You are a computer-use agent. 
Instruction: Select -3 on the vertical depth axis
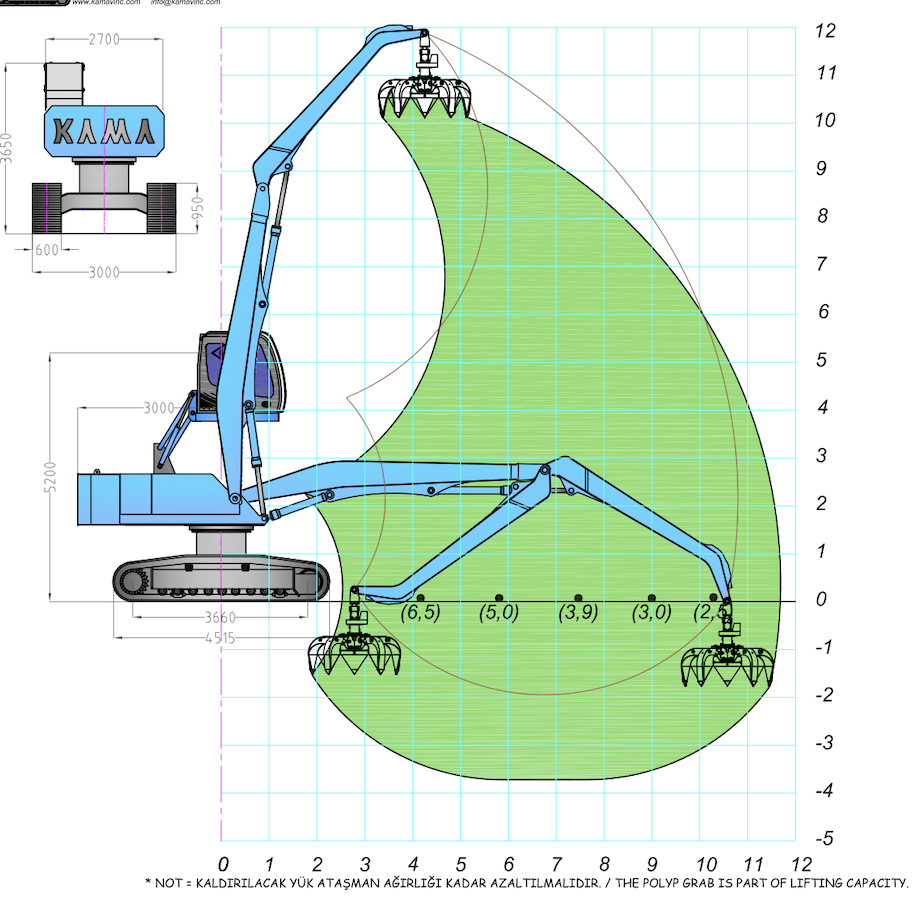point(824,742)
